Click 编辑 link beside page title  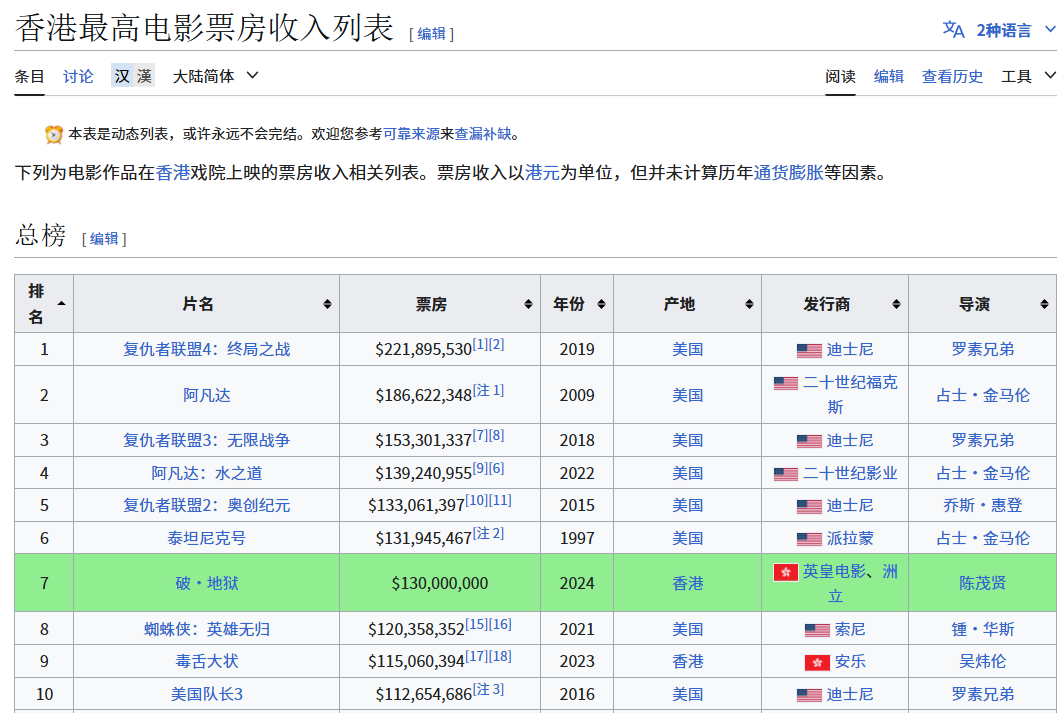[431, 33]
